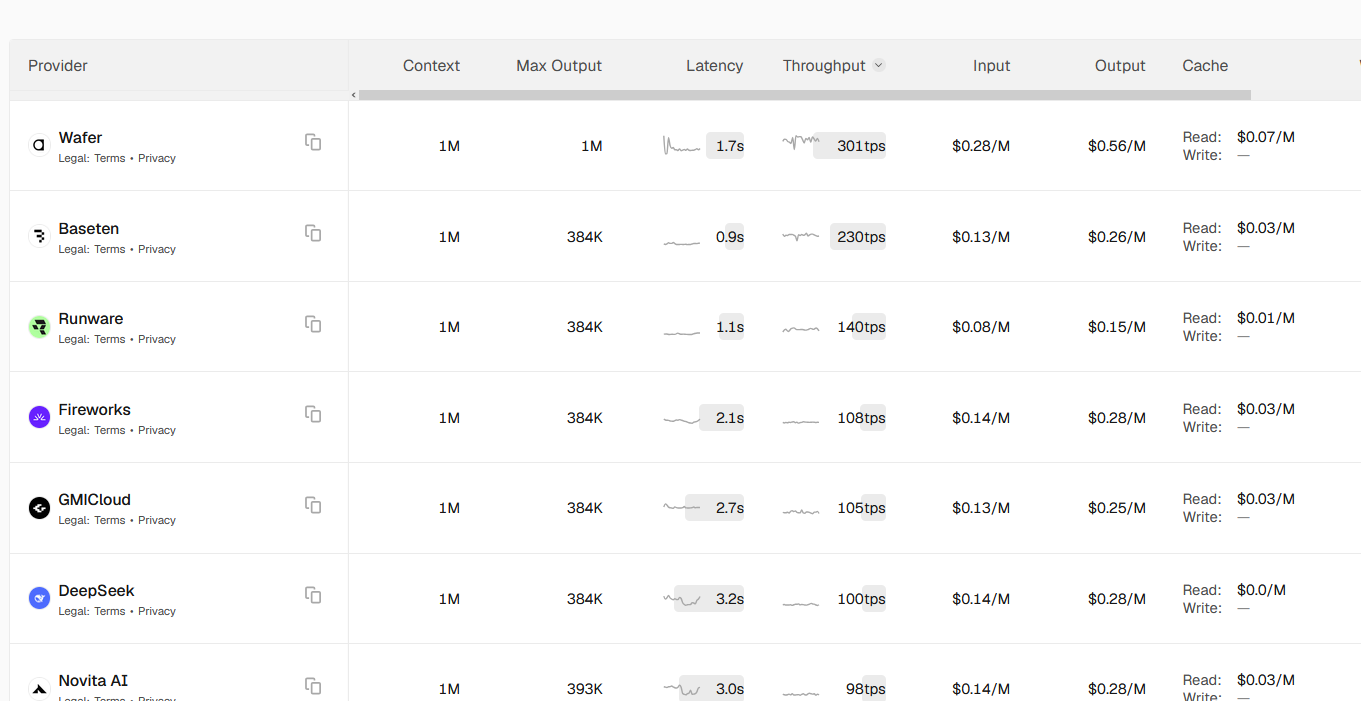Click the Provider column header
This screenshot has height=701, width=1361.
click(58, 65)
